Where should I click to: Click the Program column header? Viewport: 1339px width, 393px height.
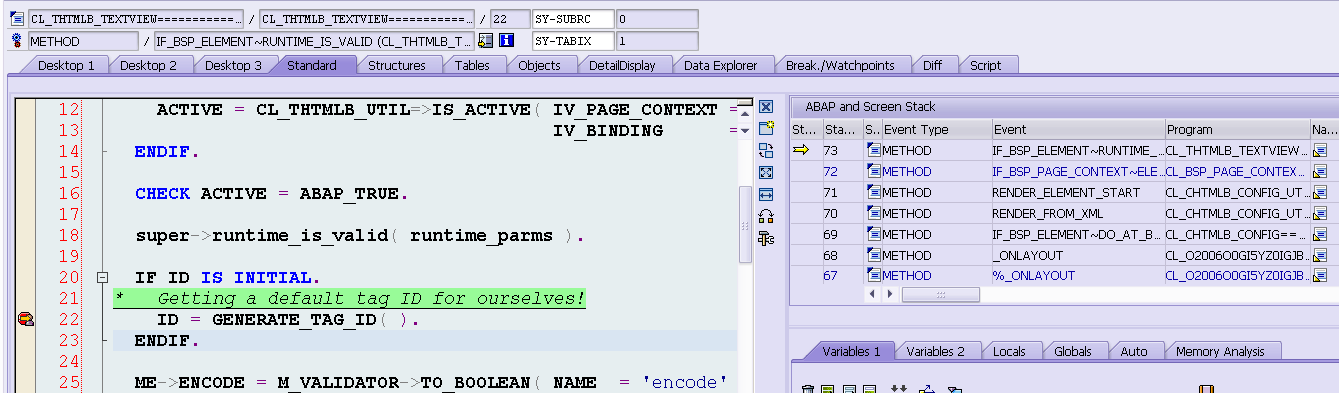tap(1238, 129)
